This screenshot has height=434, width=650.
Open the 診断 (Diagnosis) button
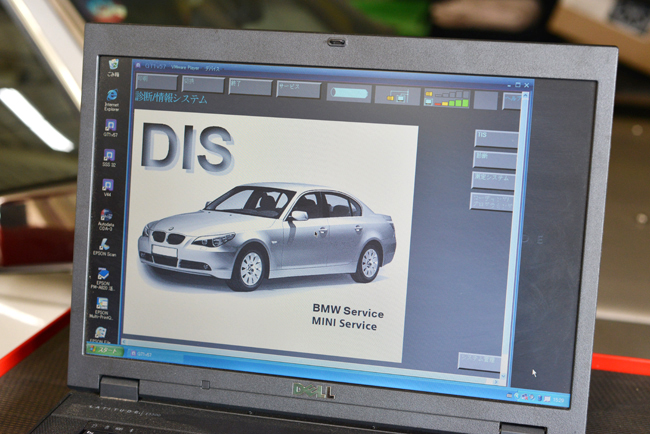[x=494, y=160]
